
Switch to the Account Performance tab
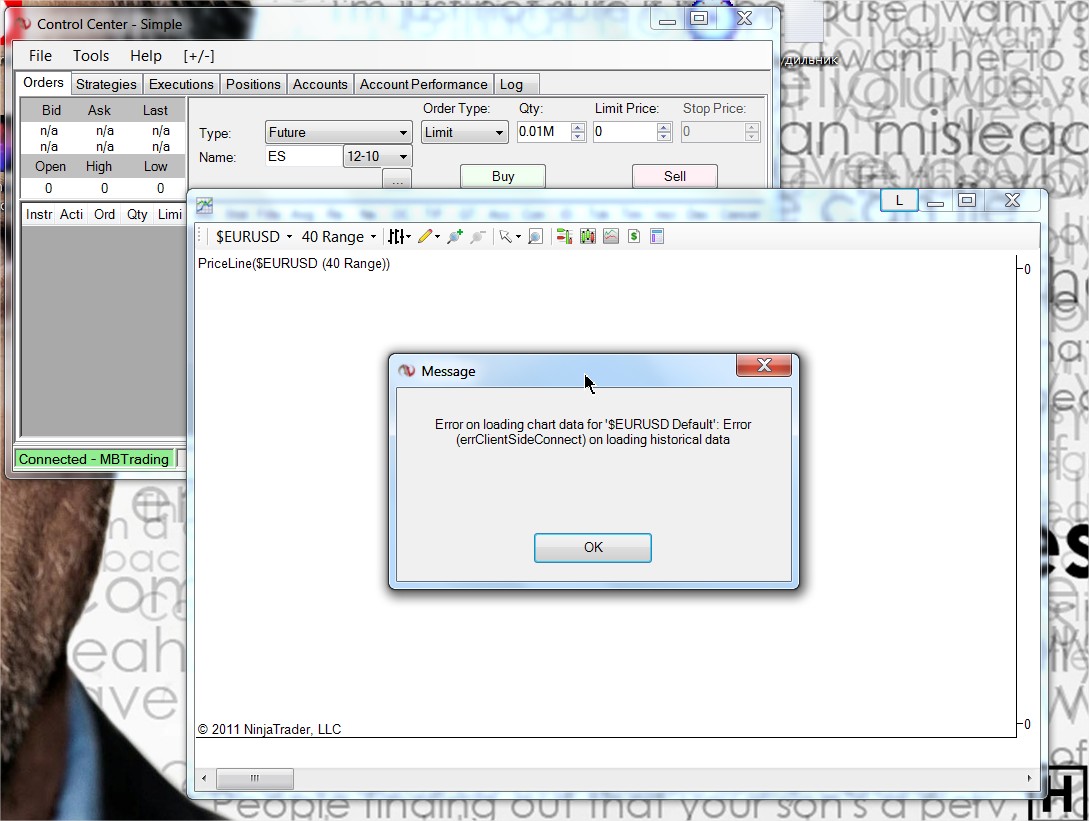click(x=424, y=84)
